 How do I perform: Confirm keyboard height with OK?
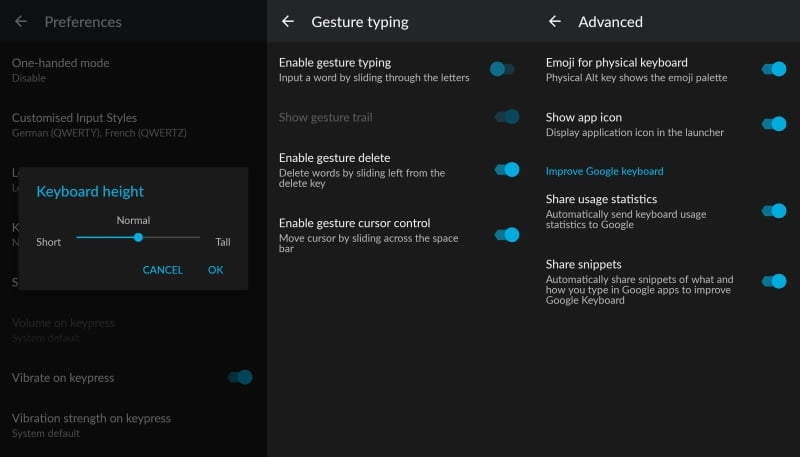[215, 270]
